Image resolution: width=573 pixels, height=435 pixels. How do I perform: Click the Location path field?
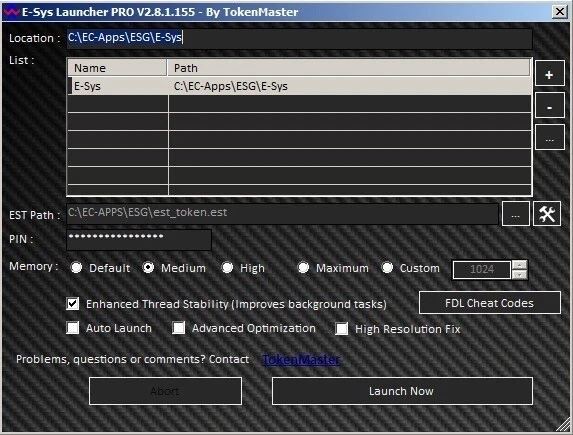coord(299,38)
